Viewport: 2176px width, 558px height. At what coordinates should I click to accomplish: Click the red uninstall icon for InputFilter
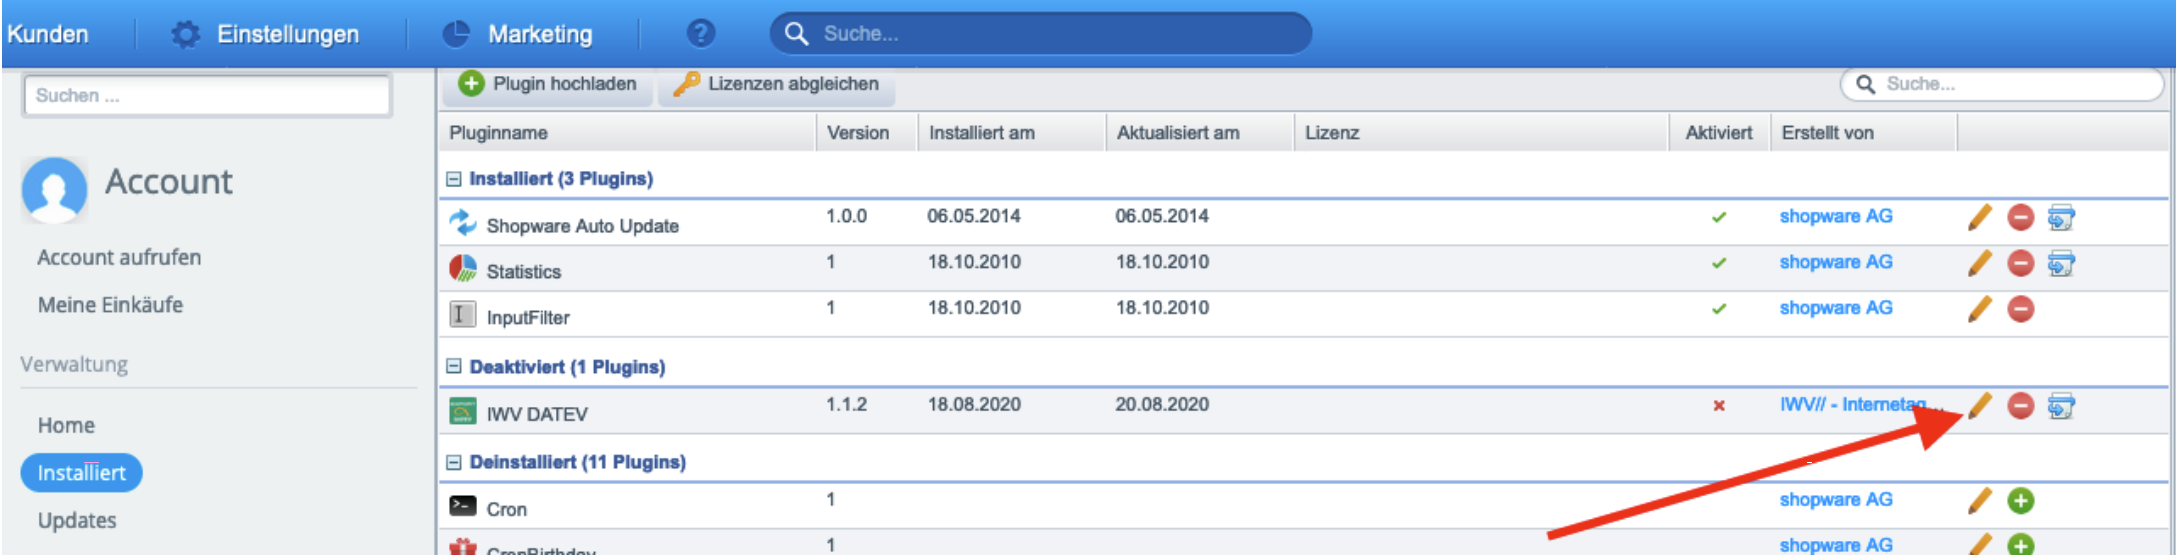click(x=2020, y=309)
